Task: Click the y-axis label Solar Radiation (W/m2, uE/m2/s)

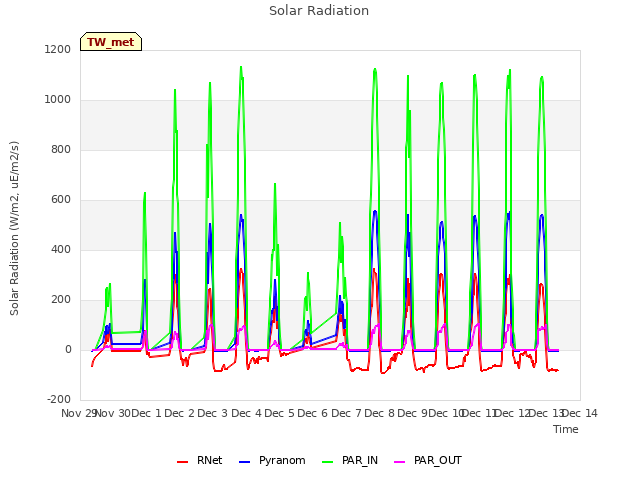Action: [14, 228]
